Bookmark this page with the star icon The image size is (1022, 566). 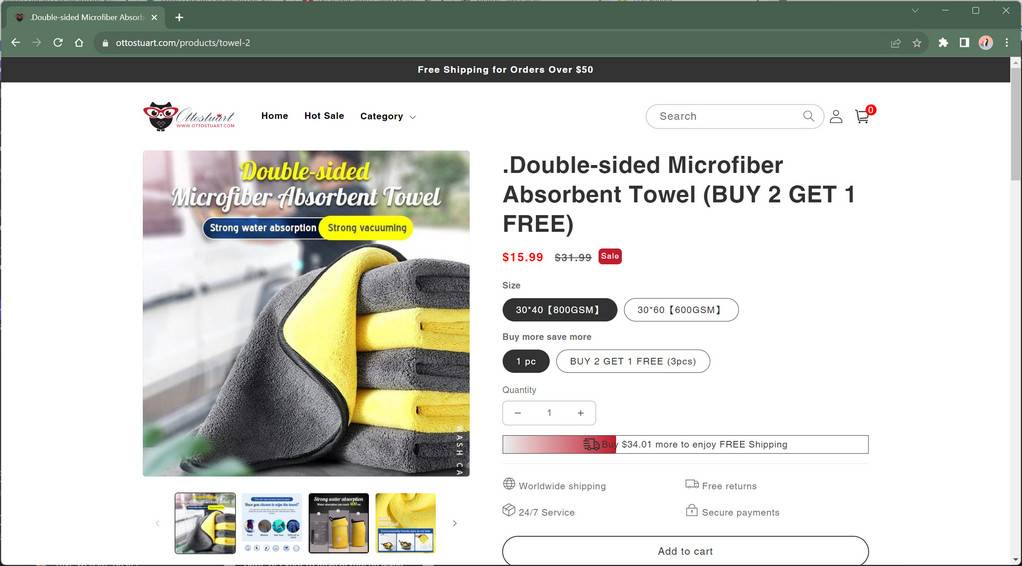point(916,43)
